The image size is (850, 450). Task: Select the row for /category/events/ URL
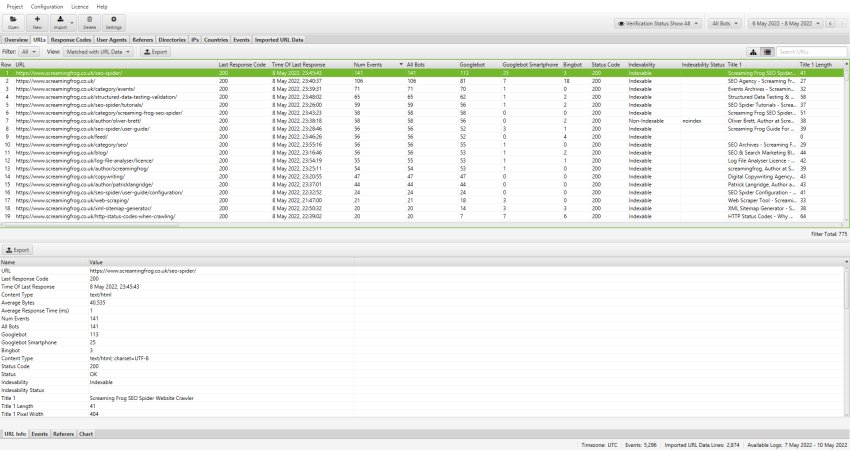[x=422, y=89]
